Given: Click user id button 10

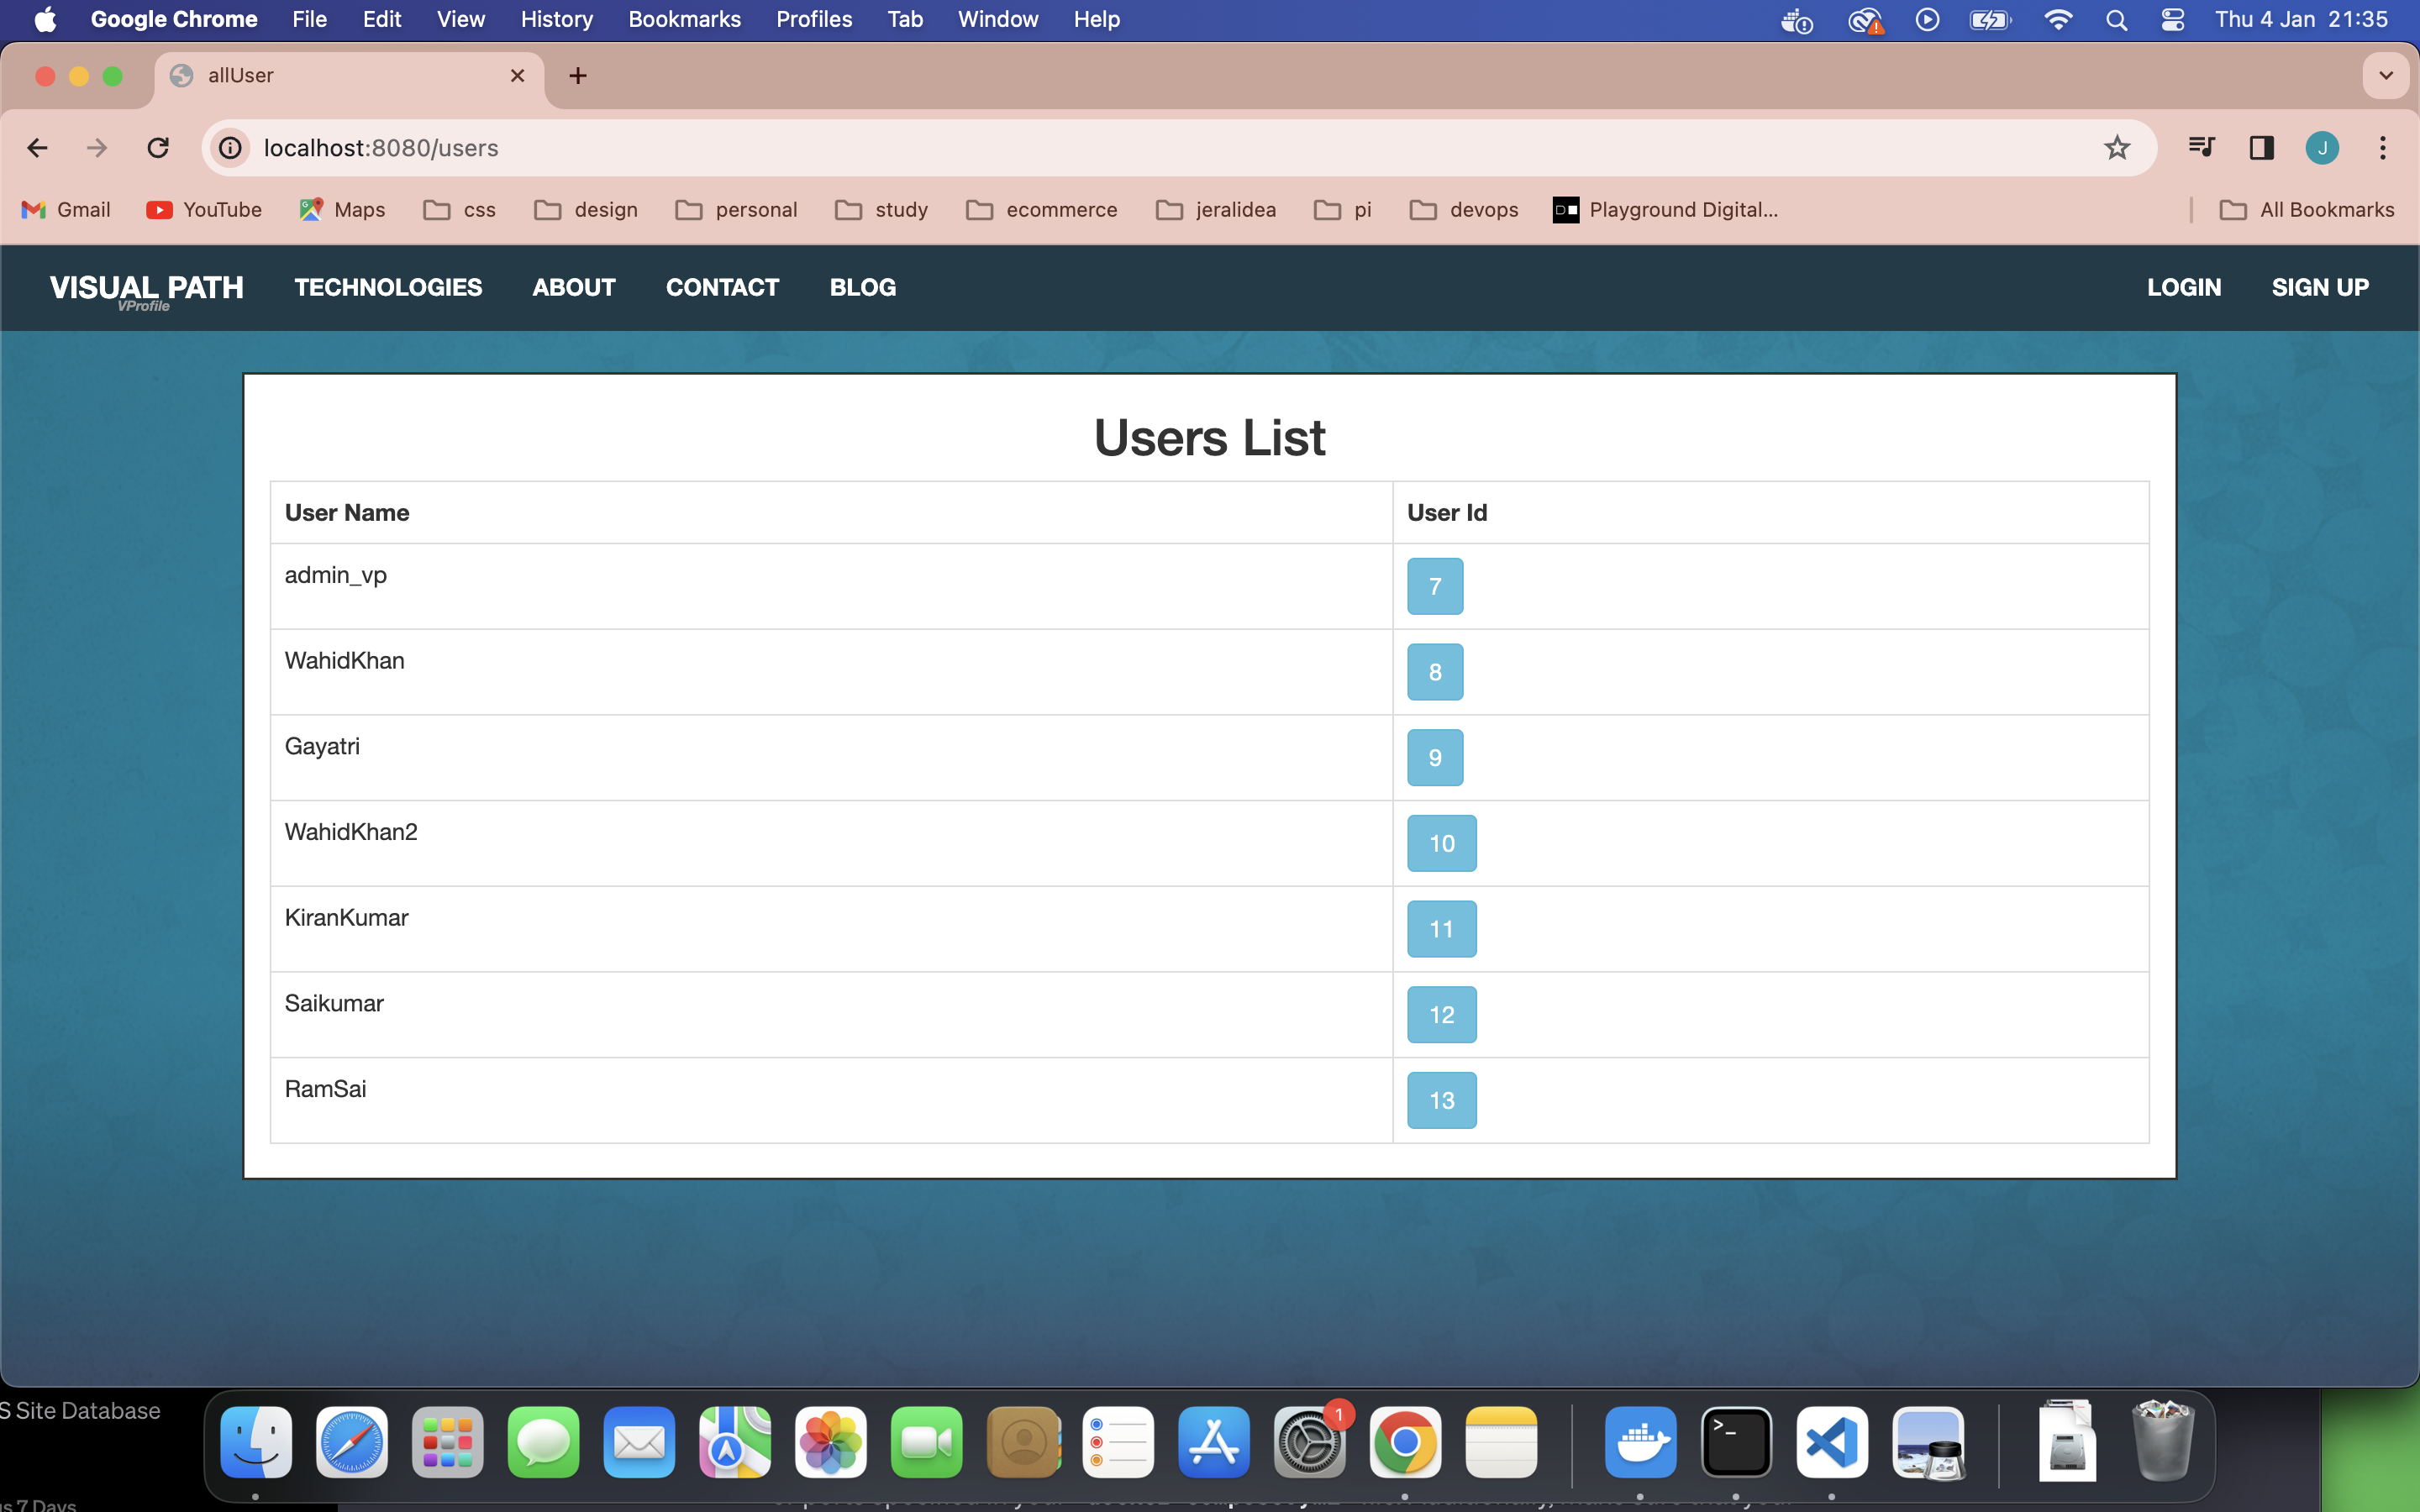Looking at the screenshot, I should coord(1441,843).
